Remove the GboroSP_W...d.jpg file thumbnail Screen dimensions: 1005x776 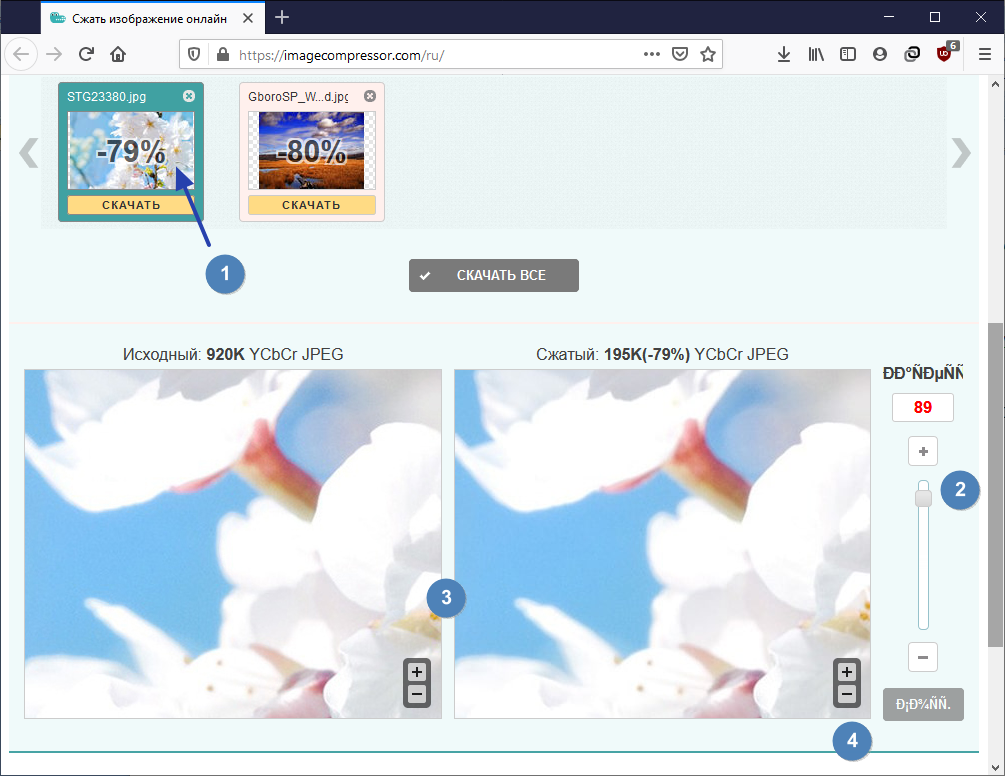(370, 96)
